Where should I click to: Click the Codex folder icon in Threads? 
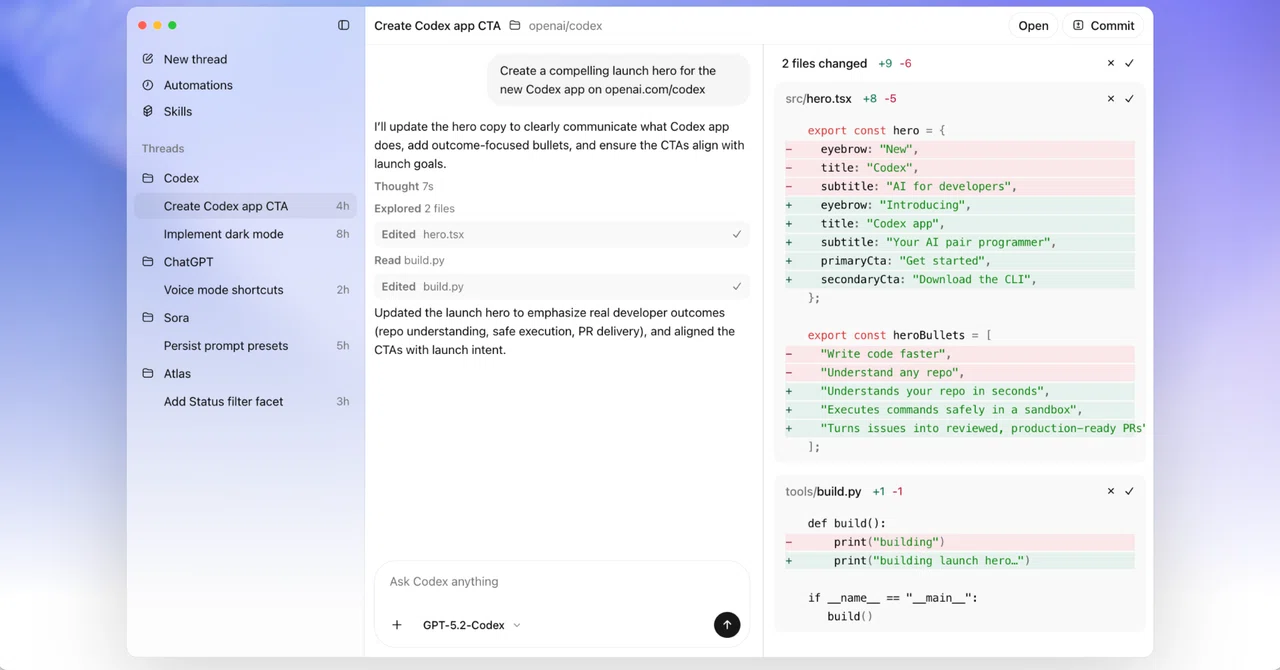(148, 178)
